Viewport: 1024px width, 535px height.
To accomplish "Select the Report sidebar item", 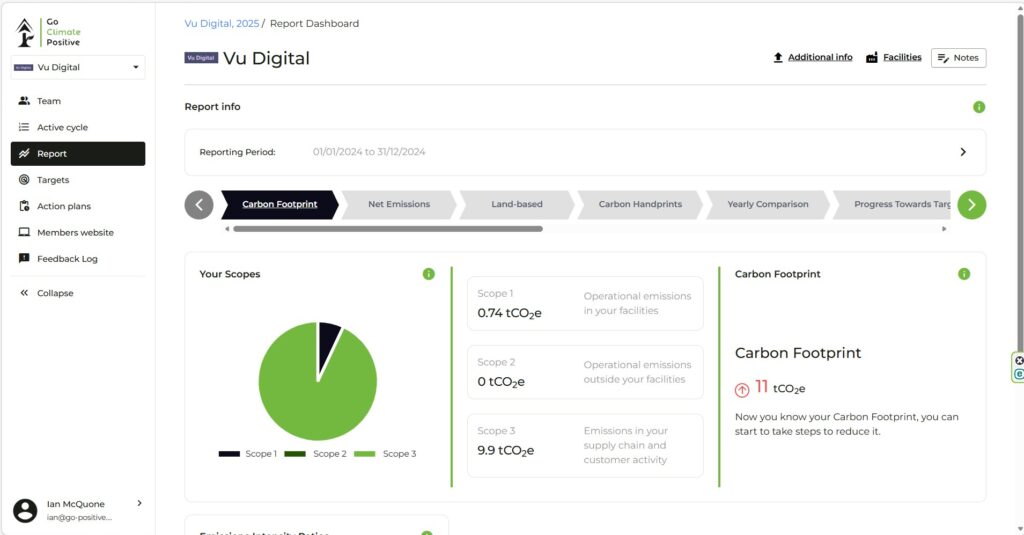I will 78,154.
